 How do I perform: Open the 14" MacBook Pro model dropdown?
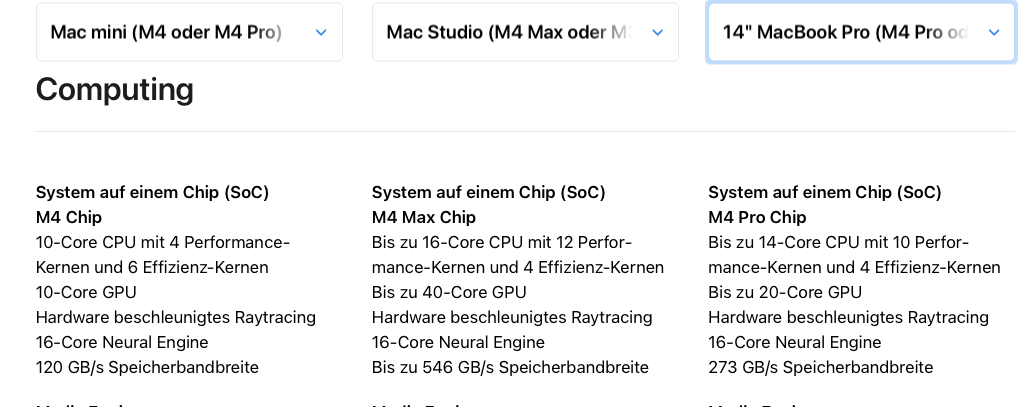point(861,32)
